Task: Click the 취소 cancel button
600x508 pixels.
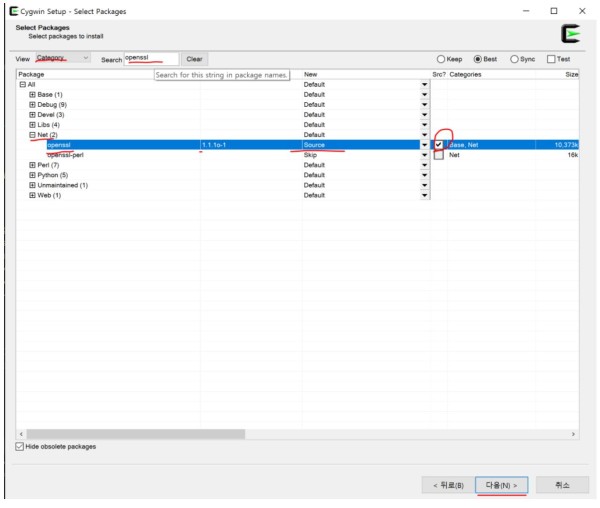Action: click(x=562, y=485)
